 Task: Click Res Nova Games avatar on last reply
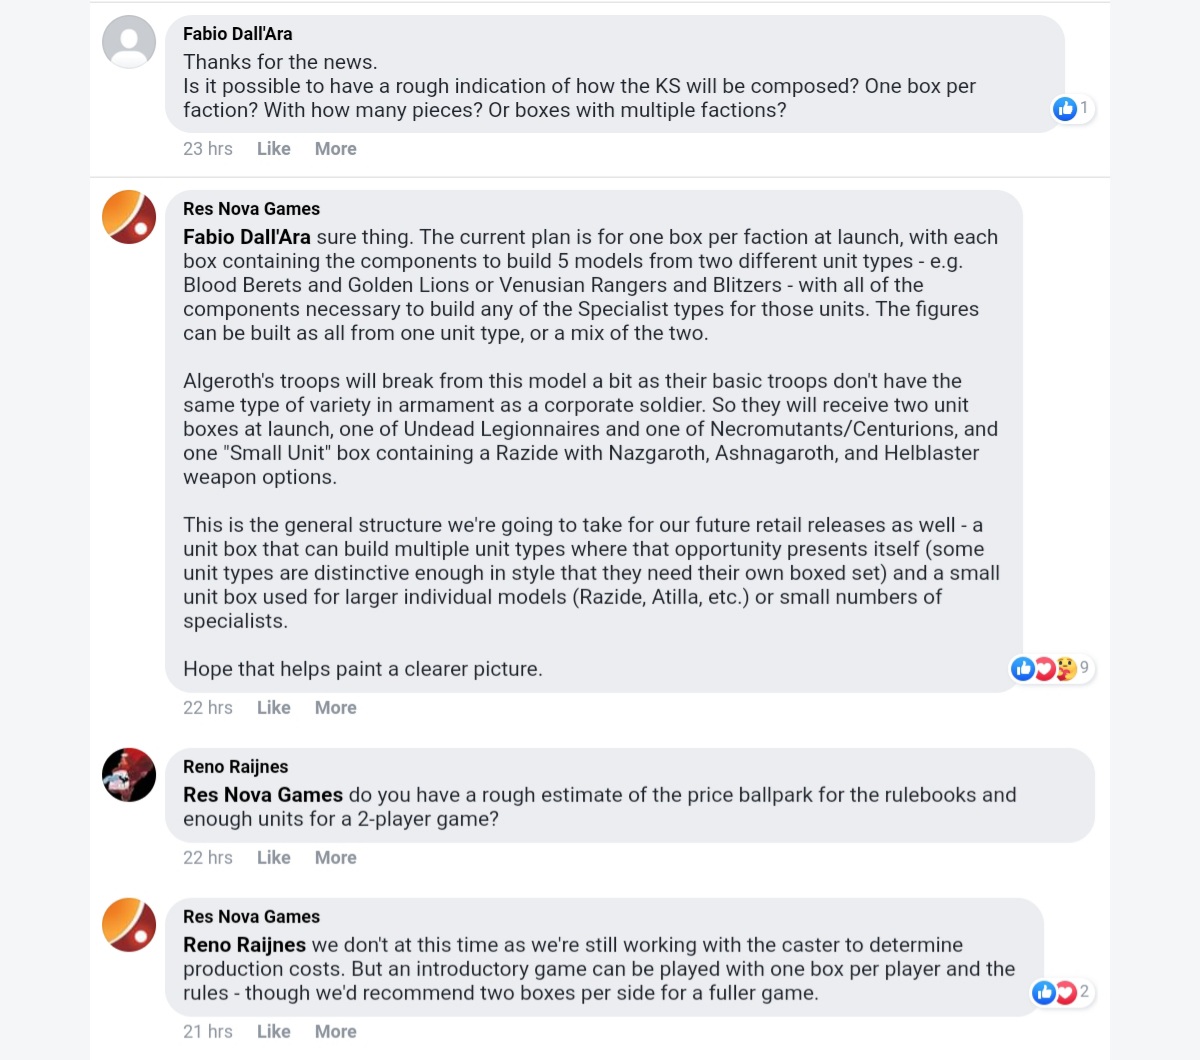pyautogui.click(x=129, y=925)
